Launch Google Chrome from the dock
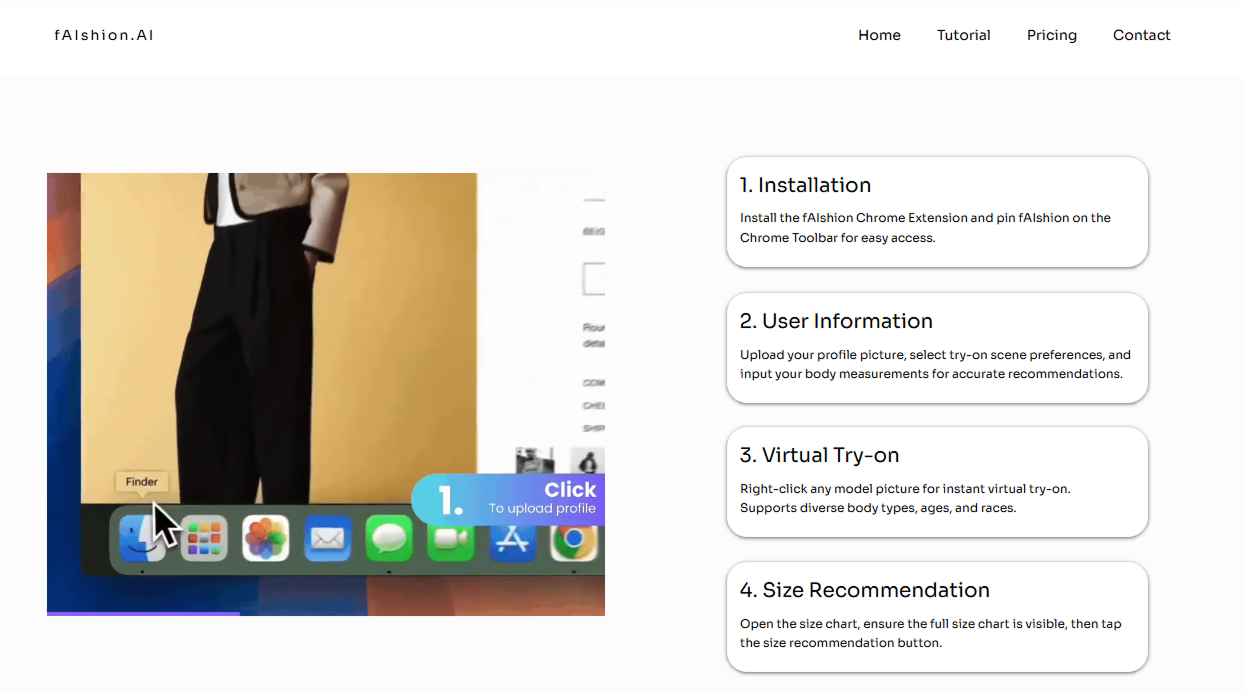 pos(573,537)
